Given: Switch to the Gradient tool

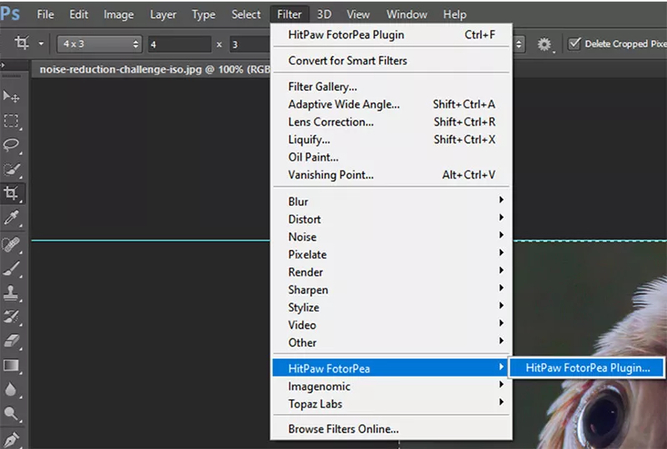Looking at the screenshot, I should point(12,366).
